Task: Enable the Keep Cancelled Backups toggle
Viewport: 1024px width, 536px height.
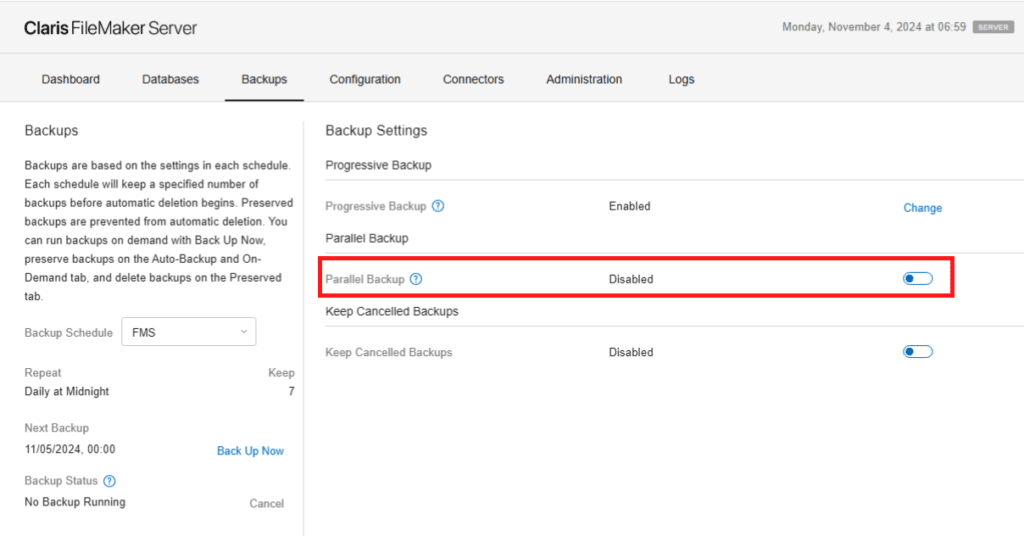Action: [x=918, y=352]
